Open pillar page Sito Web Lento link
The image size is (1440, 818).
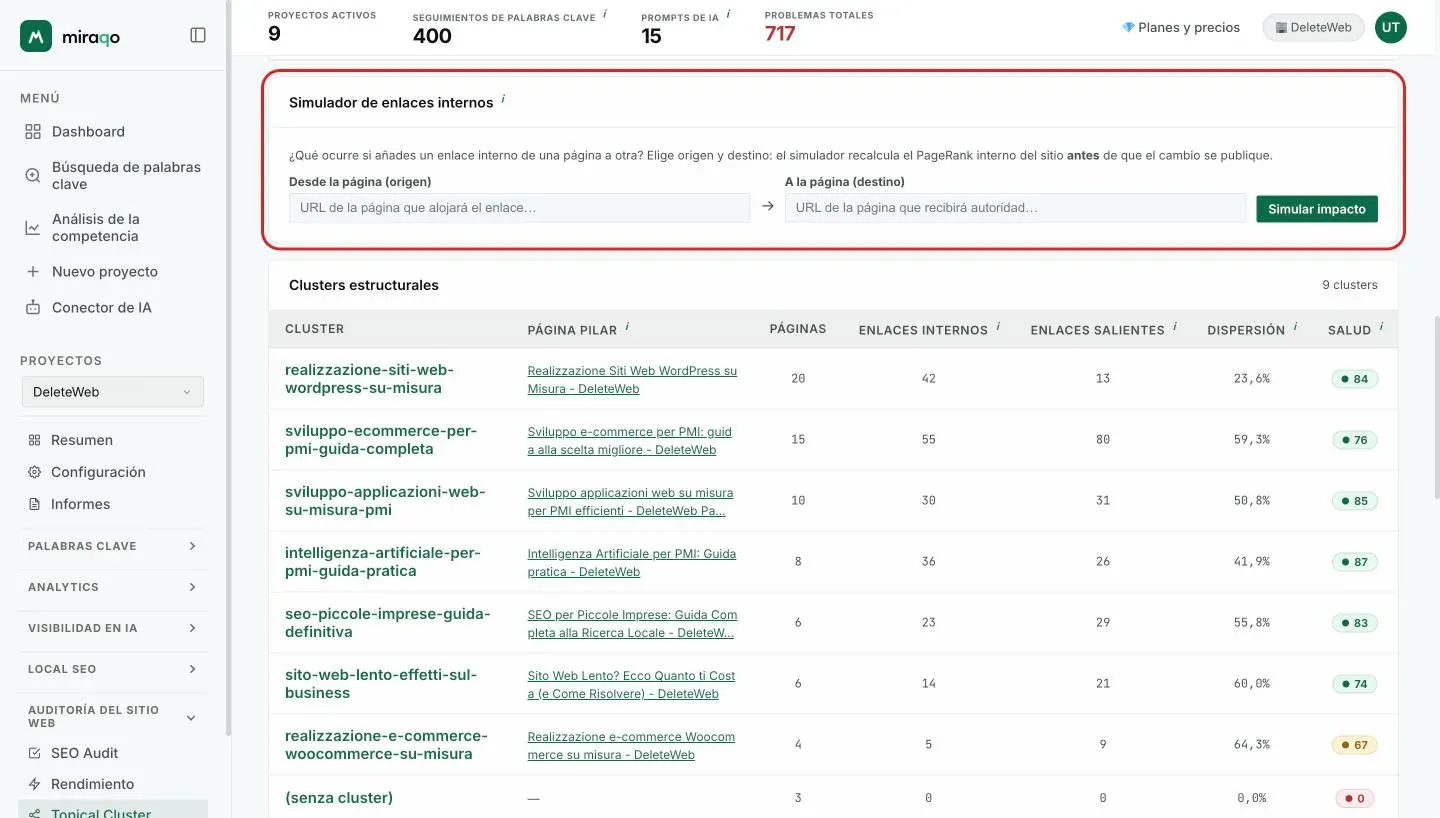point(631,685)
